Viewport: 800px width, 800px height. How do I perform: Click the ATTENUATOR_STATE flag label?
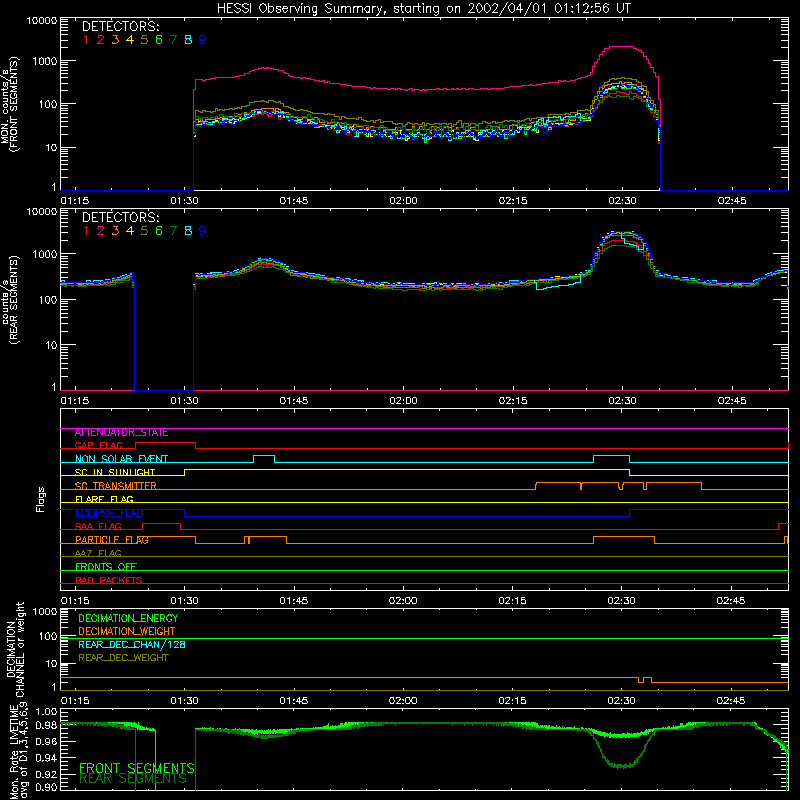coord(121,433)
